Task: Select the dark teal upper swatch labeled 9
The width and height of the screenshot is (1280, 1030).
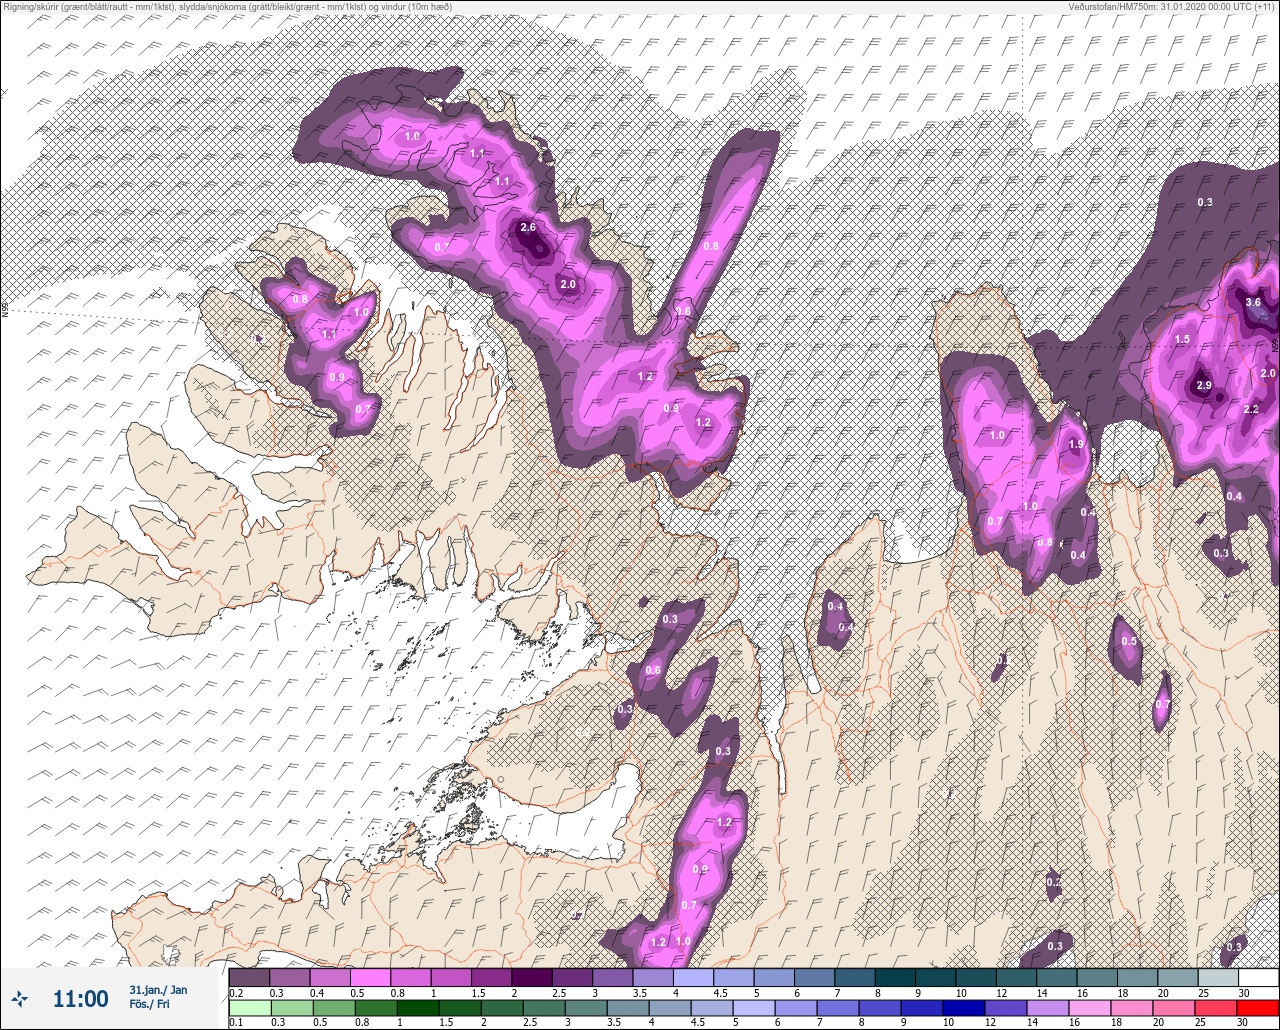Action: 935,977
